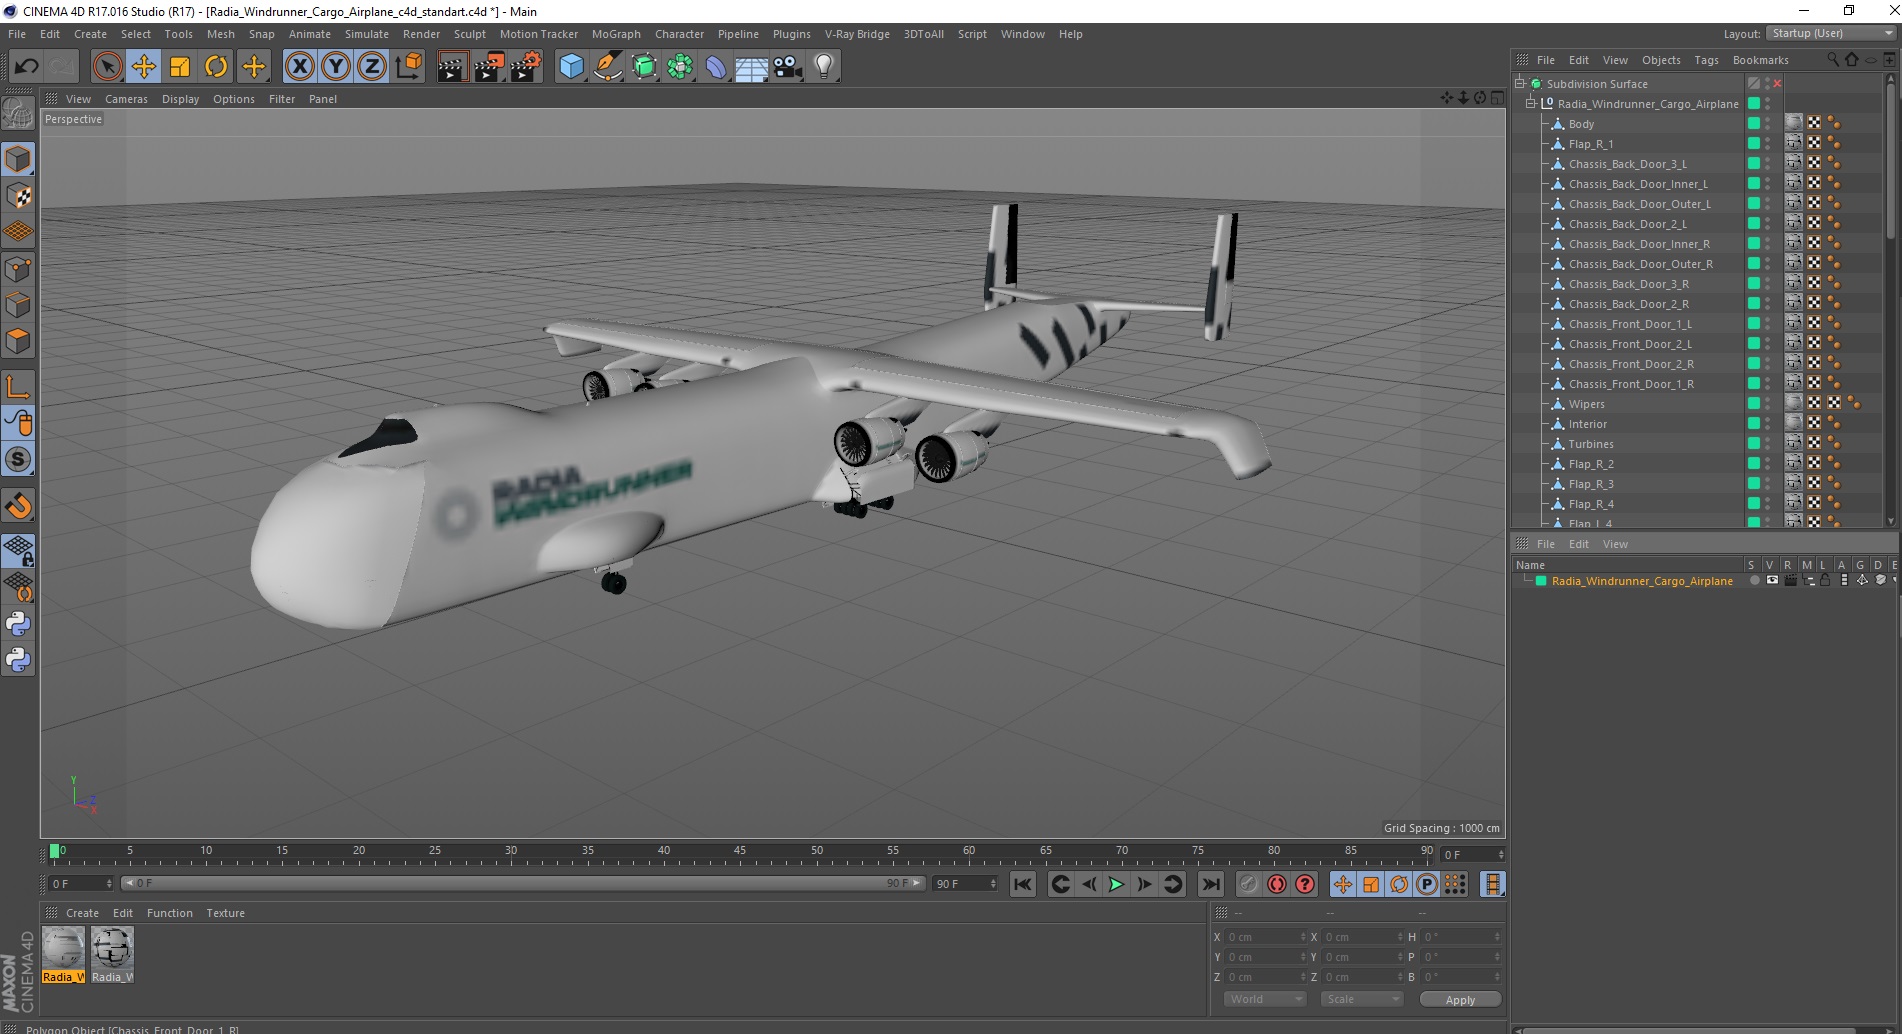The image size is (1902, 1034).
Task: Click the X position input field
Action: click(1266, 937)
